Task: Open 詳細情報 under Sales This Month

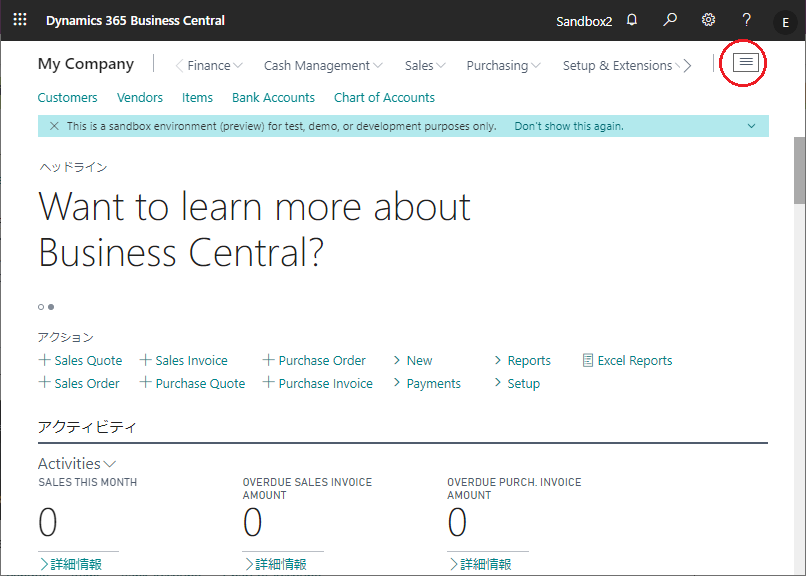Action: [x=71, y=564]
